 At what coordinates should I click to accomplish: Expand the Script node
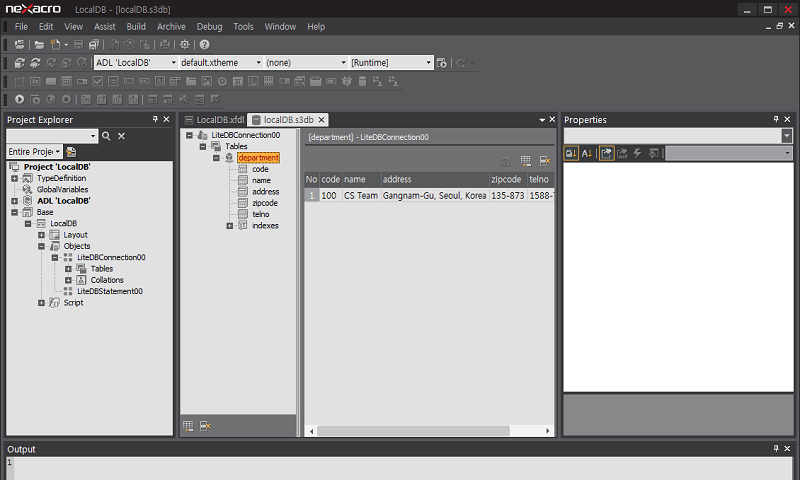pyautogui.click(x=41, y=303)
